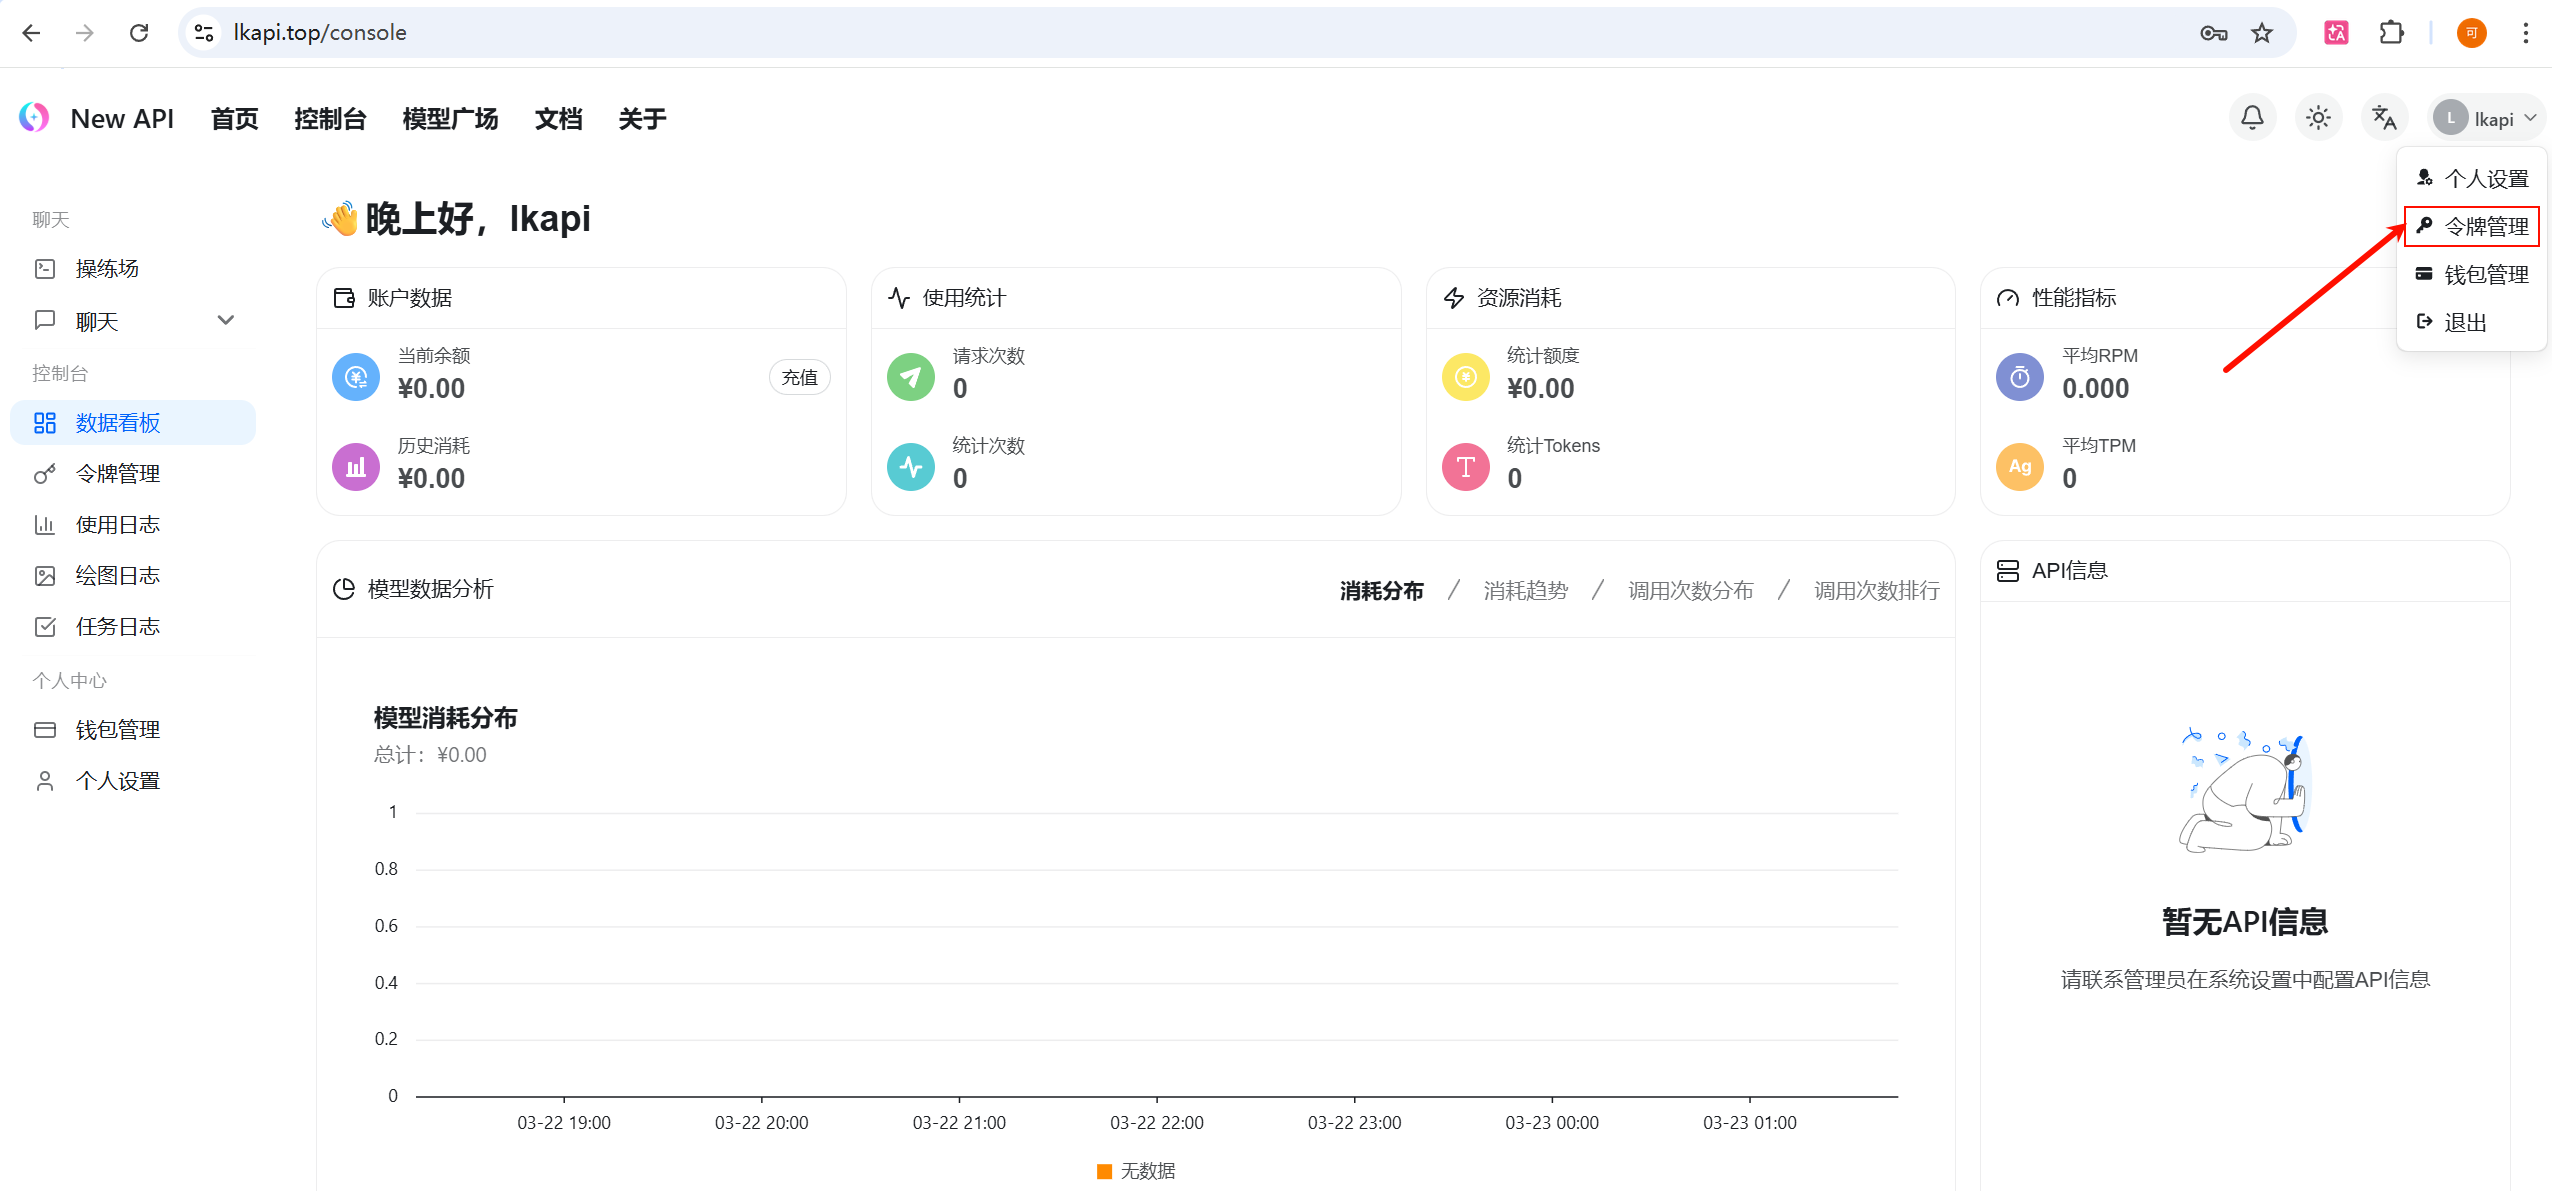This screenshot has width=2552, height=1191.
Task: Click the notification bell icon
Action: coord(2252,118)
